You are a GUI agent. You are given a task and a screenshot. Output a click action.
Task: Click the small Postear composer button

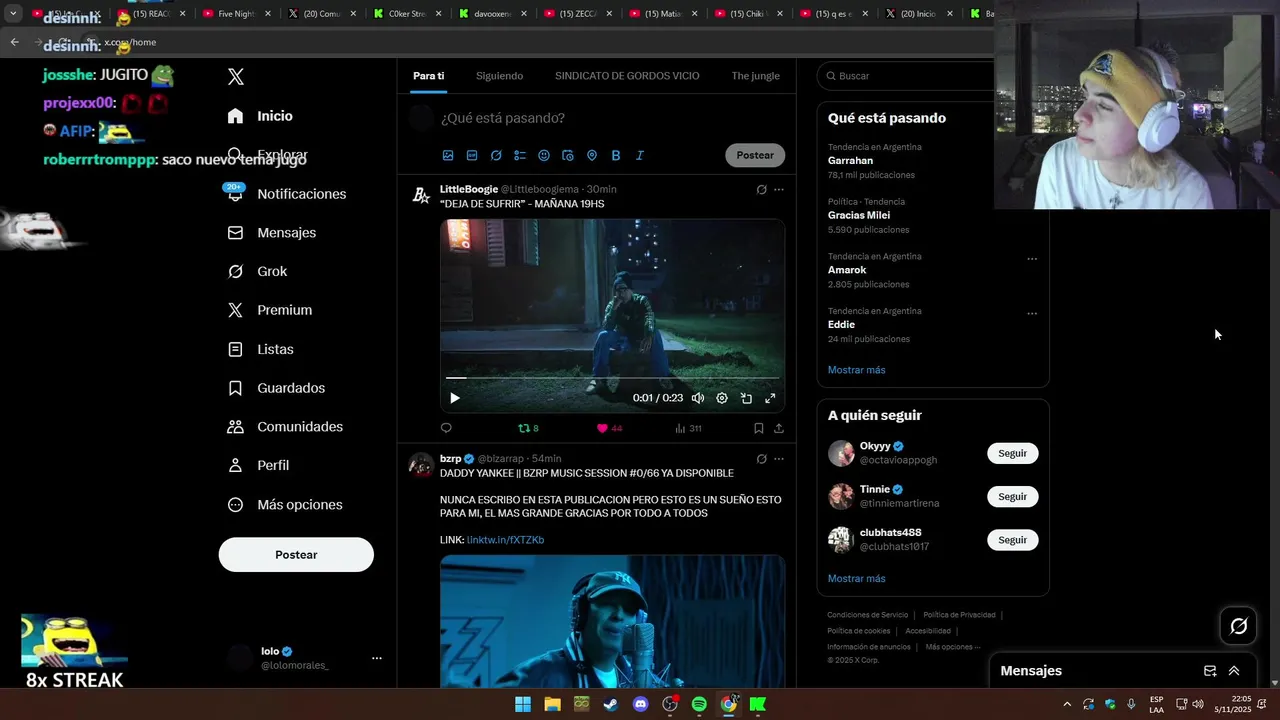click(x=755, y=155)
